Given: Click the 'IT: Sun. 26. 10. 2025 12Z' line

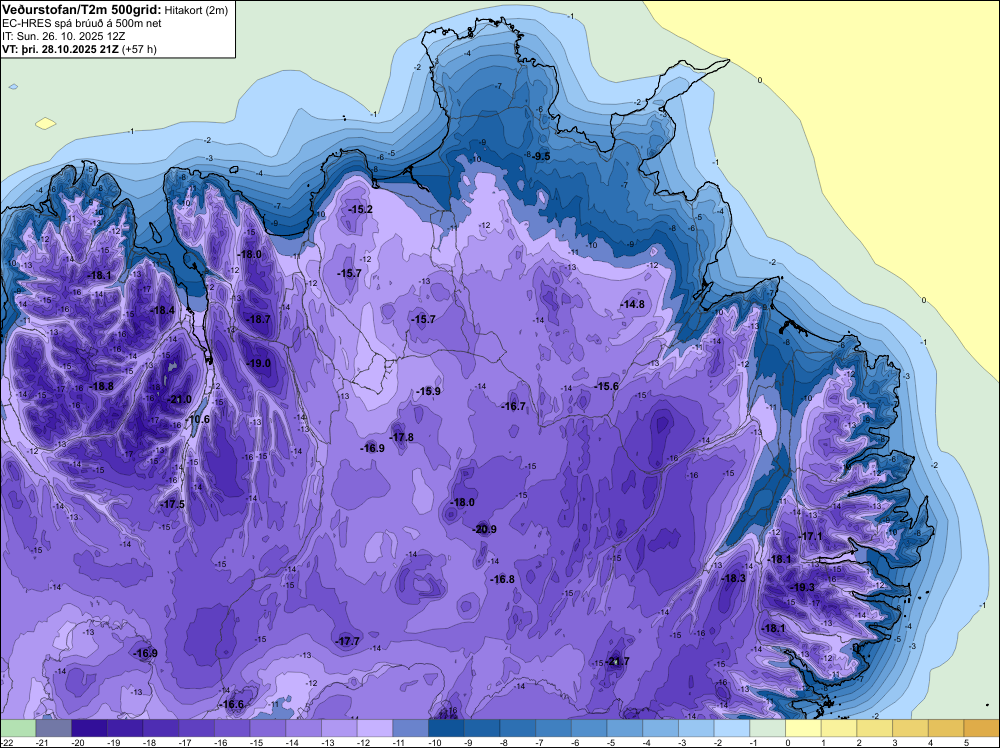Looking at the screenshot, I should [63, 36].
